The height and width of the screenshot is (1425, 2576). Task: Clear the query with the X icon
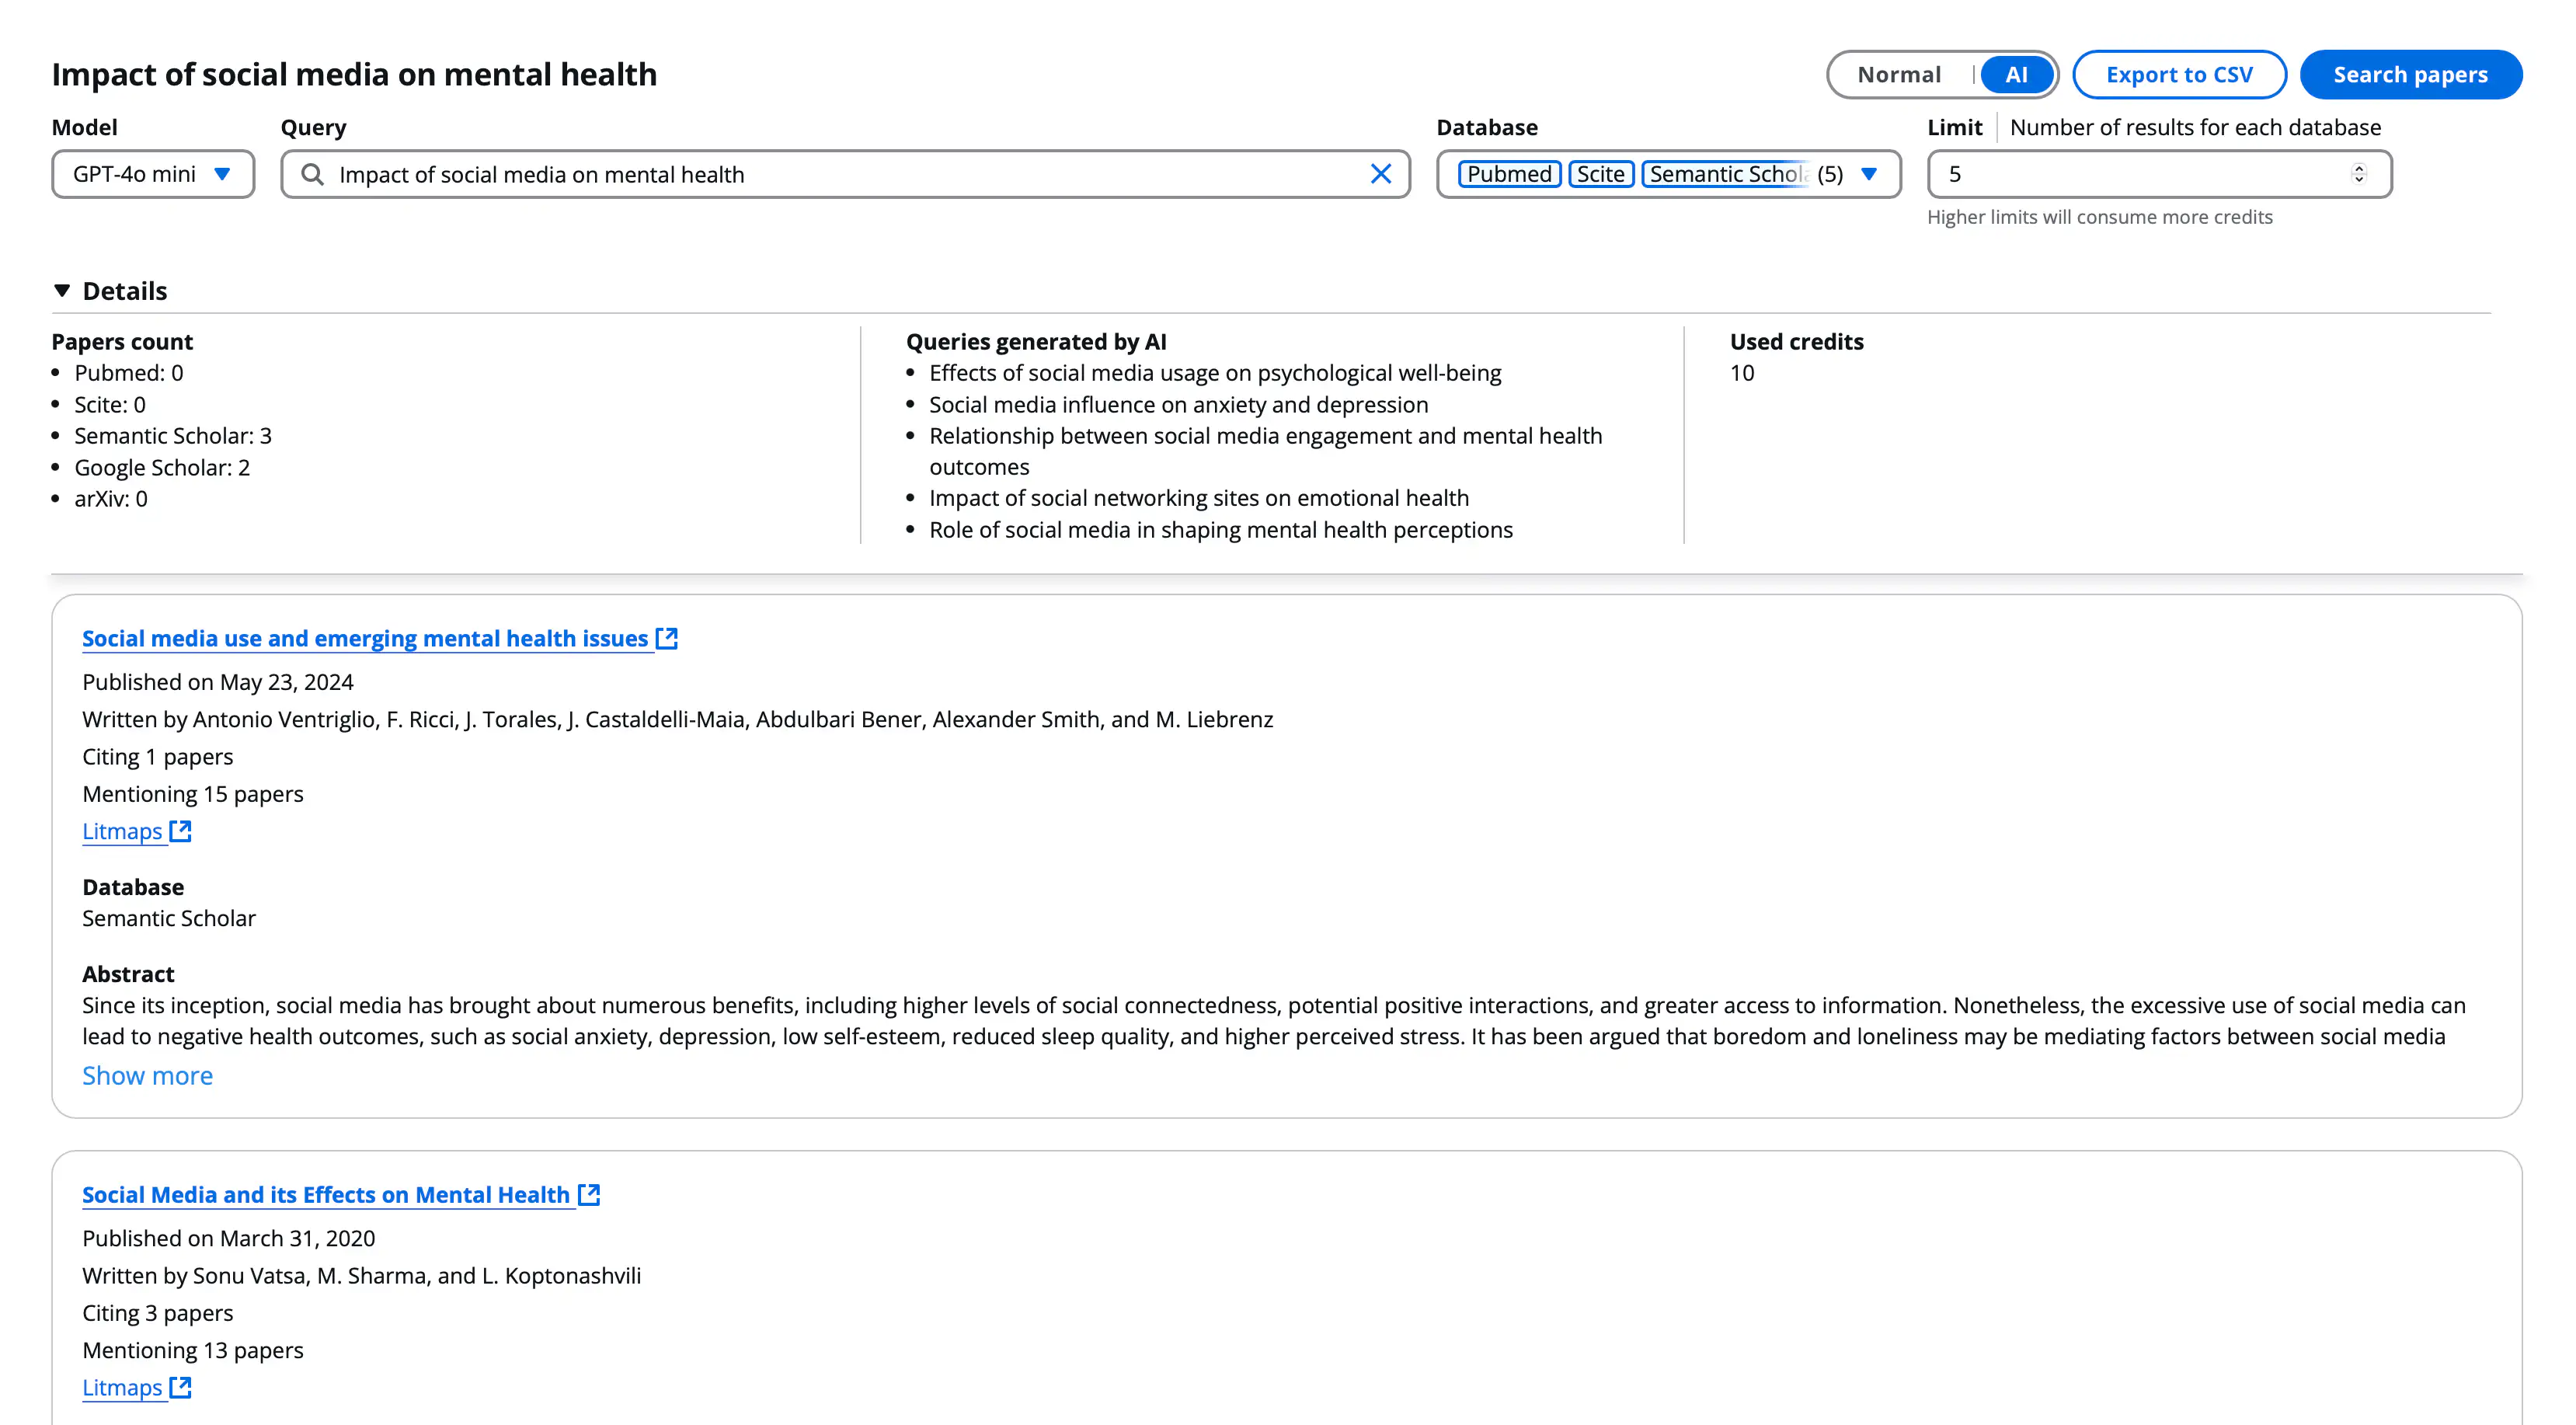coord(1380,175)
